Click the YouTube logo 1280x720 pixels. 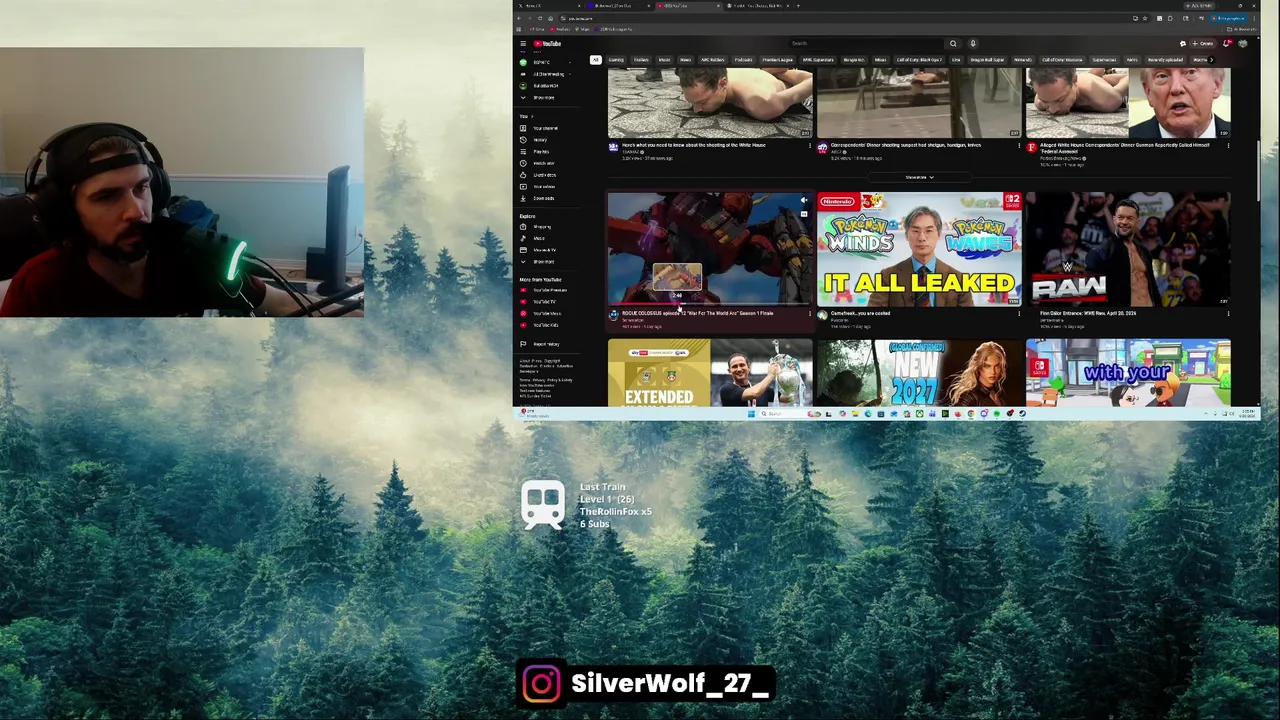pos(547,43)
